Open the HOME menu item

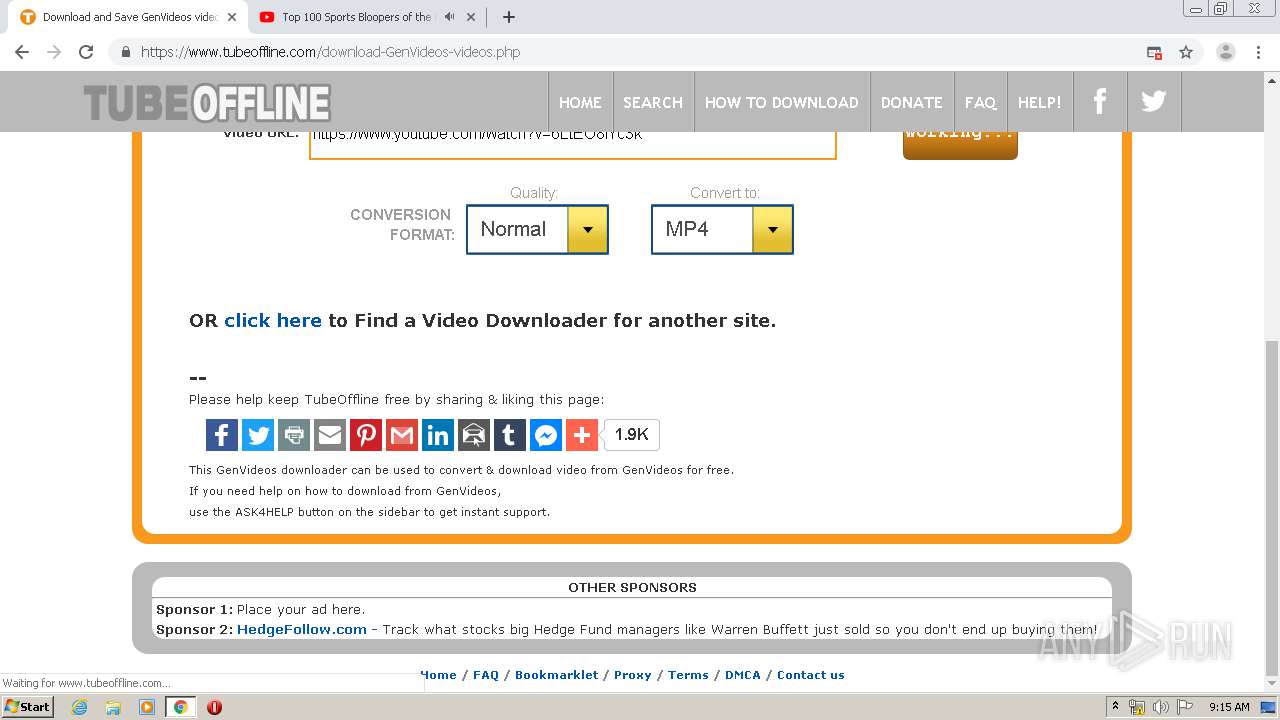(x=580, y=102)
